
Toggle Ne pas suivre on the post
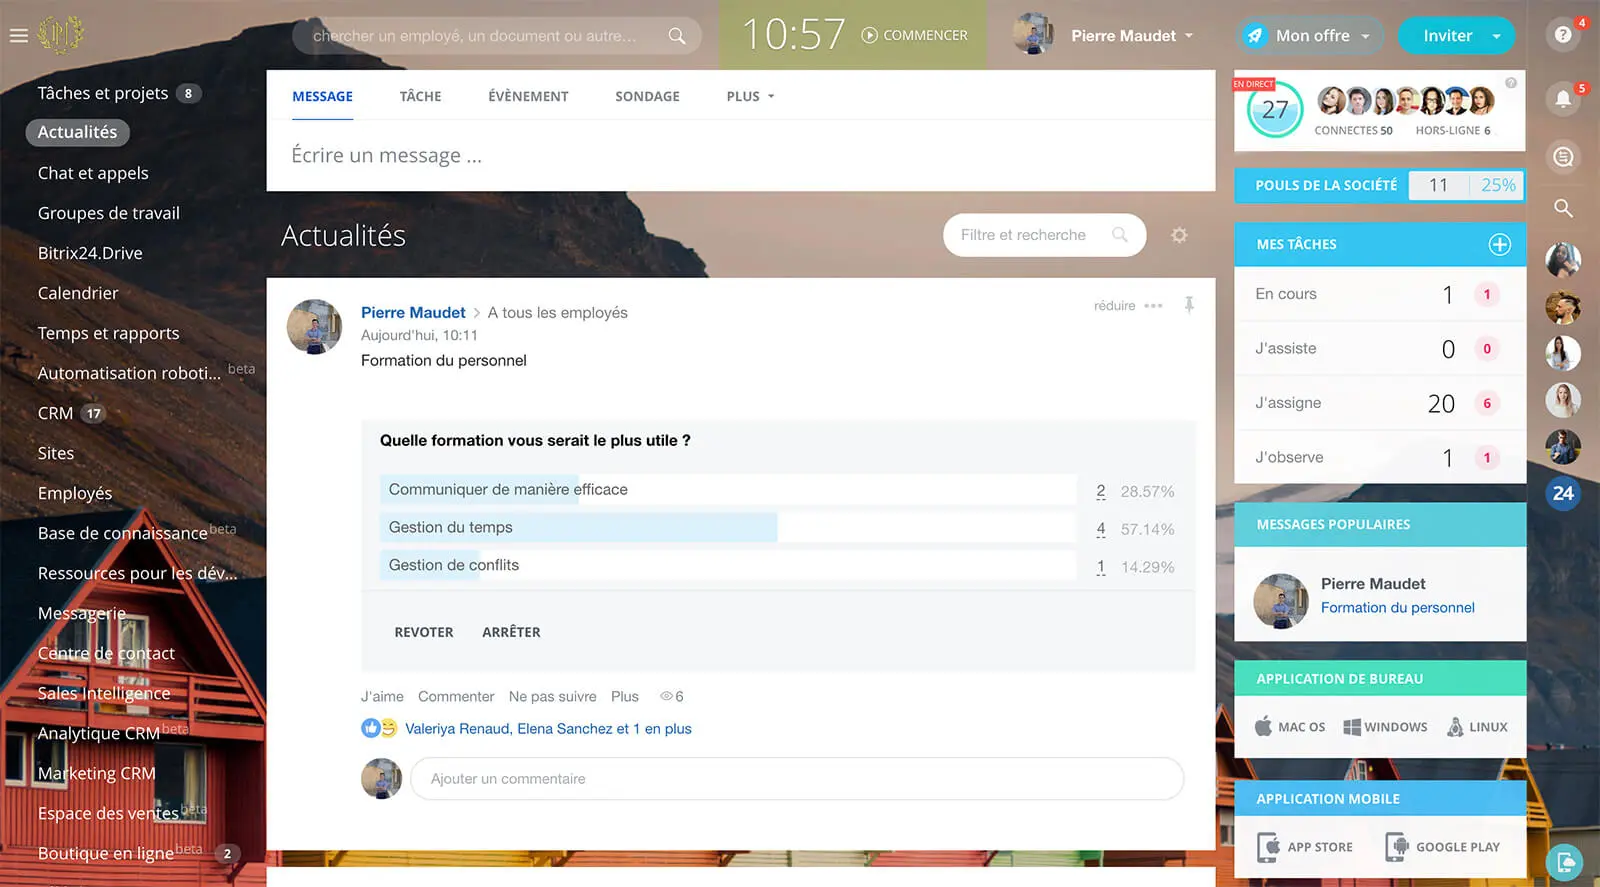coord(552,696)
